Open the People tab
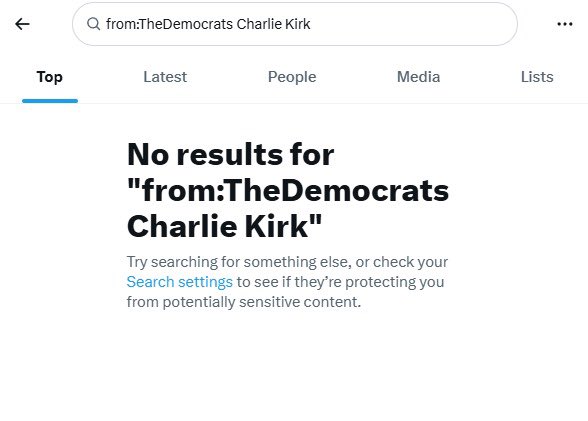Screen dimensions: 588x421 tap(292, 77)
